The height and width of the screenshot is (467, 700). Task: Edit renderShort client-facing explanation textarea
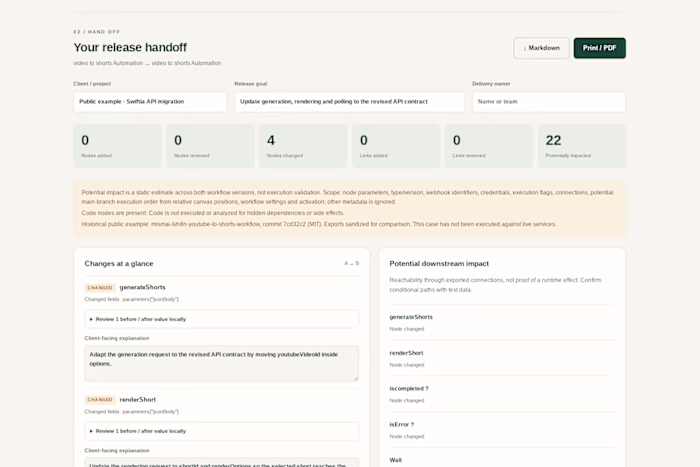pyautogui.click(x=221, y=462)
